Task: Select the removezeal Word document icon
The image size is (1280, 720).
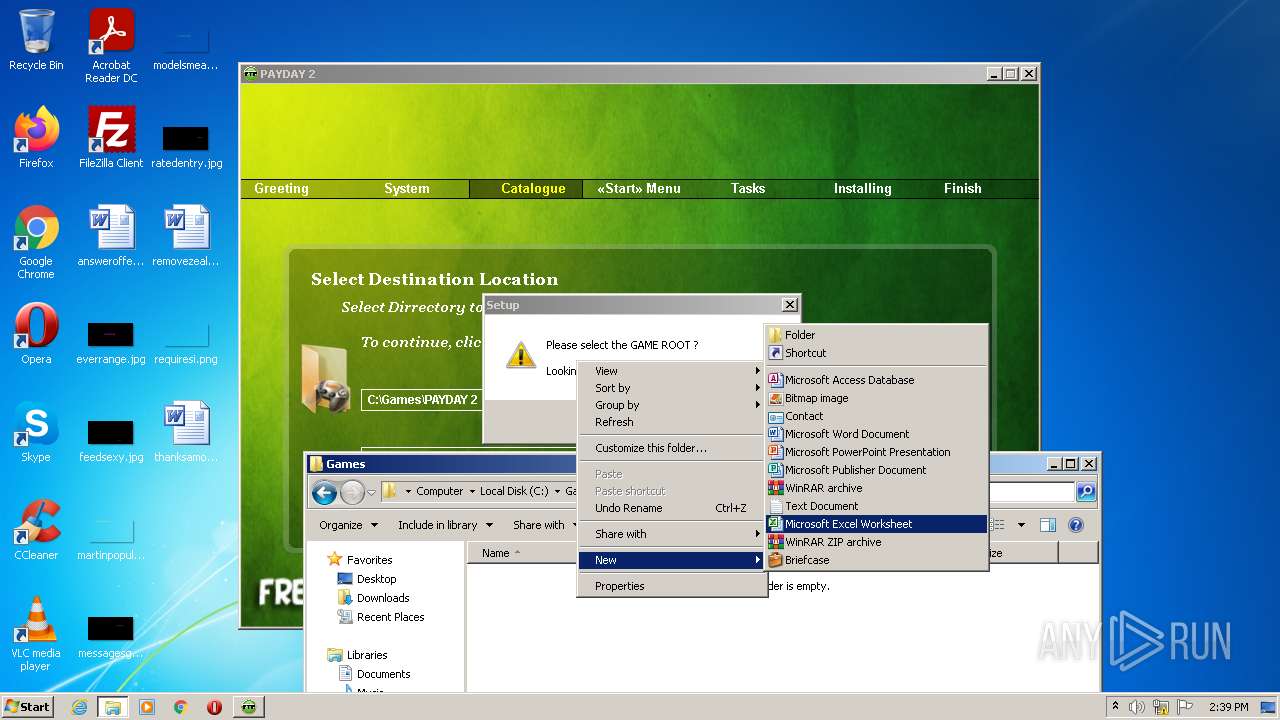Action: tap(186, 236)
